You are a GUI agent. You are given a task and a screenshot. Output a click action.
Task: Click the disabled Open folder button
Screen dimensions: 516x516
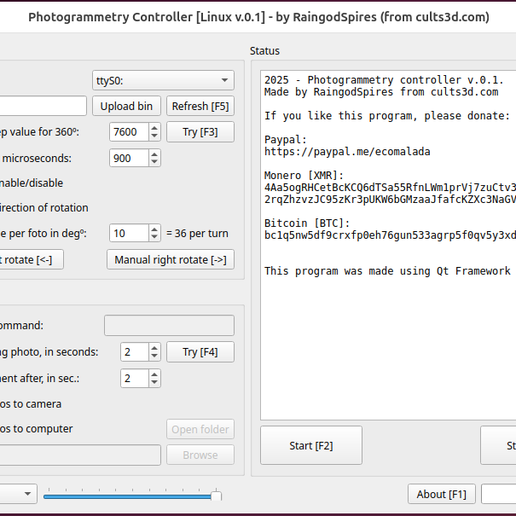coord(200,429)
